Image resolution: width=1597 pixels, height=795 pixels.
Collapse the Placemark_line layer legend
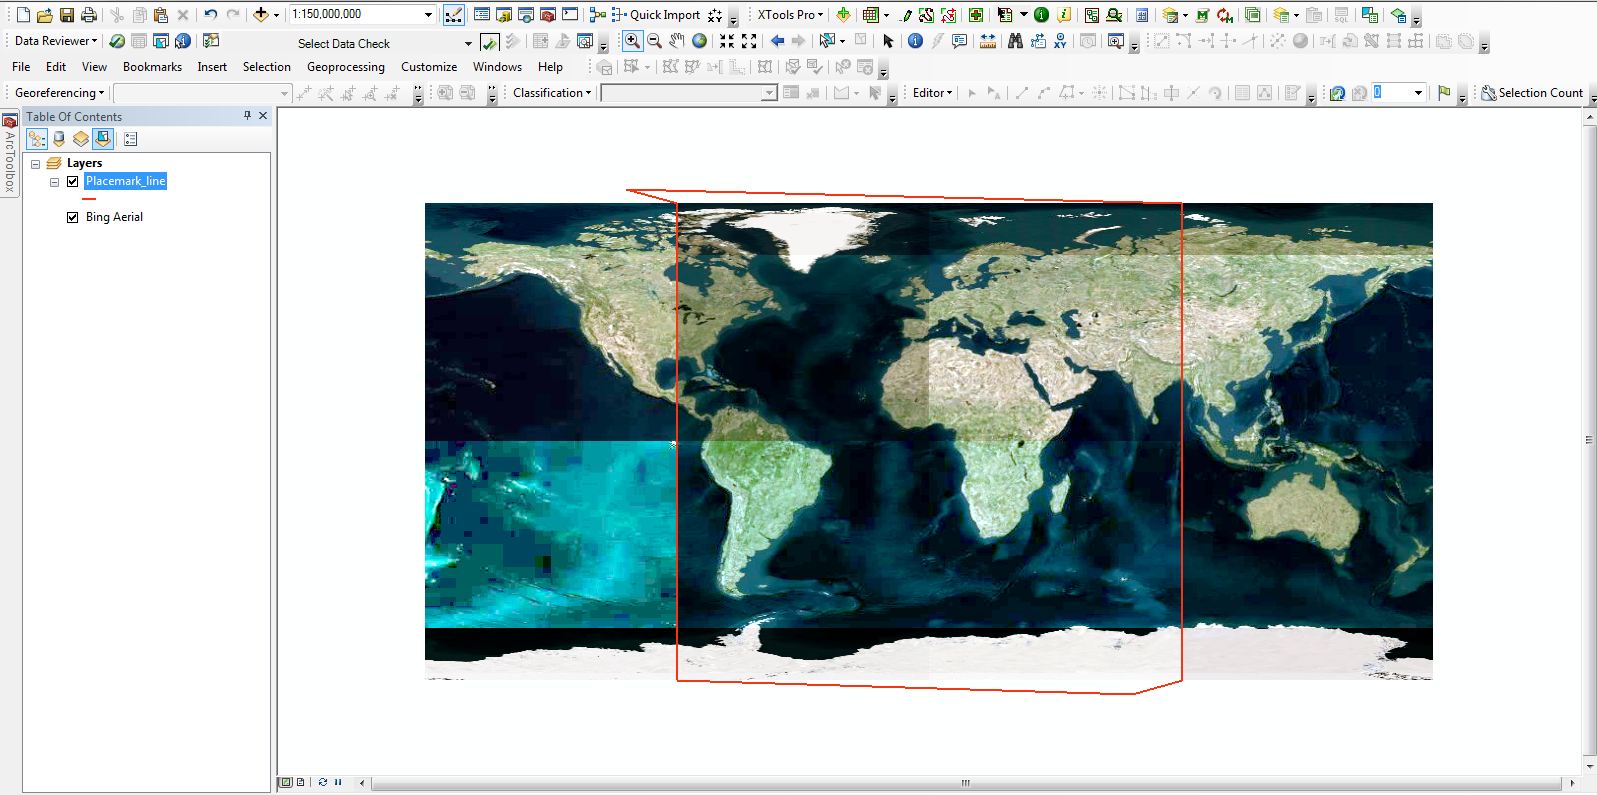(x=54, y=182)
